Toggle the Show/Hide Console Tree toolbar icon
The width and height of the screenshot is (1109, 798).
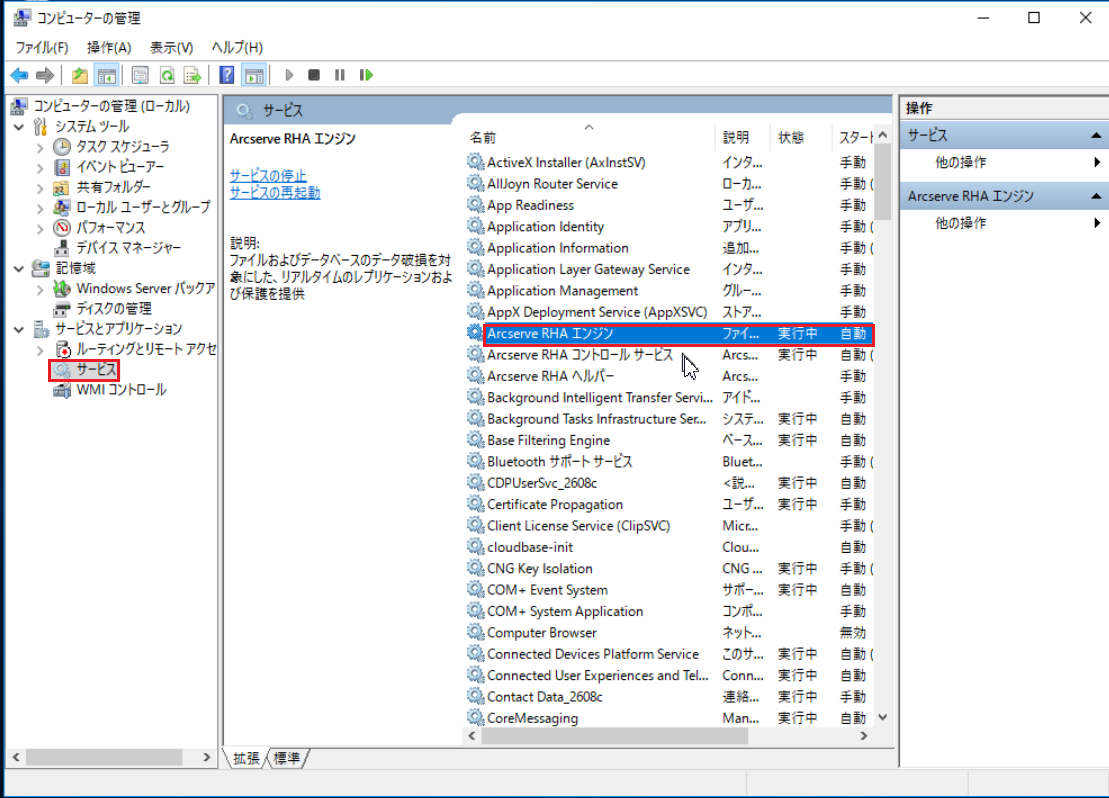point(107,75)
